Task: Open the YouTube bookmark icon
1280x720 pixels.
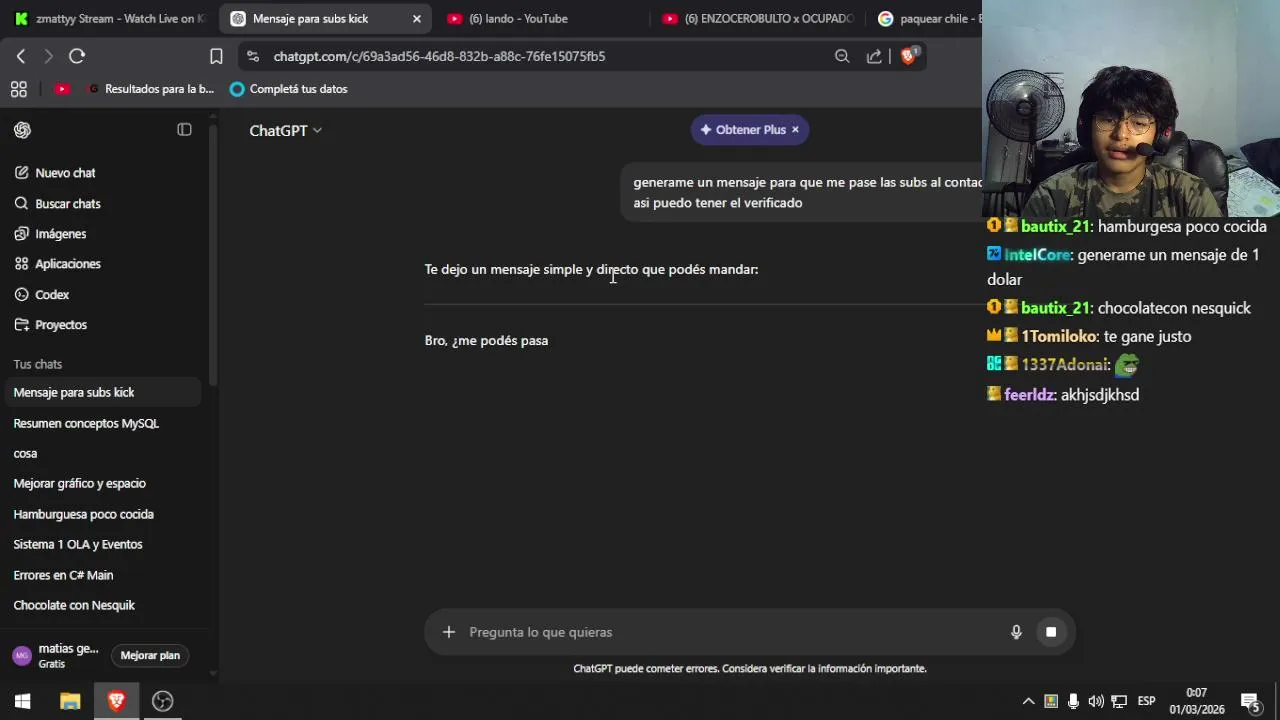Action: [62, 89]
